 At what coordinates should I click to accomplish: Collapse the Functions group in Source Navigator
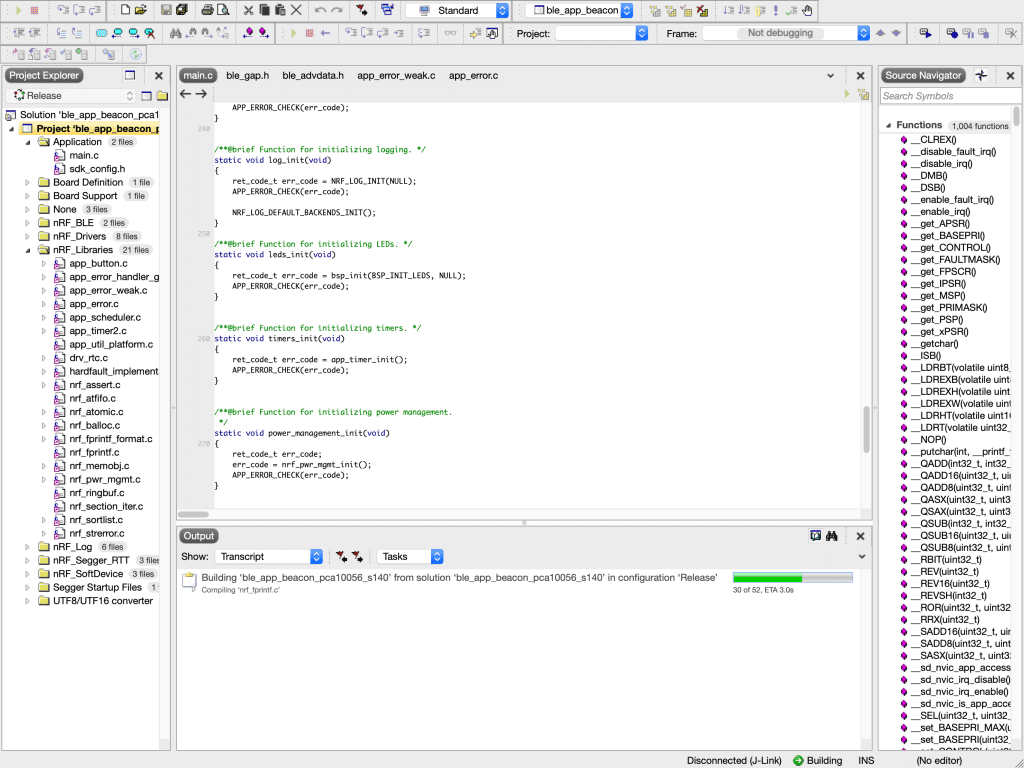point(888,125)
